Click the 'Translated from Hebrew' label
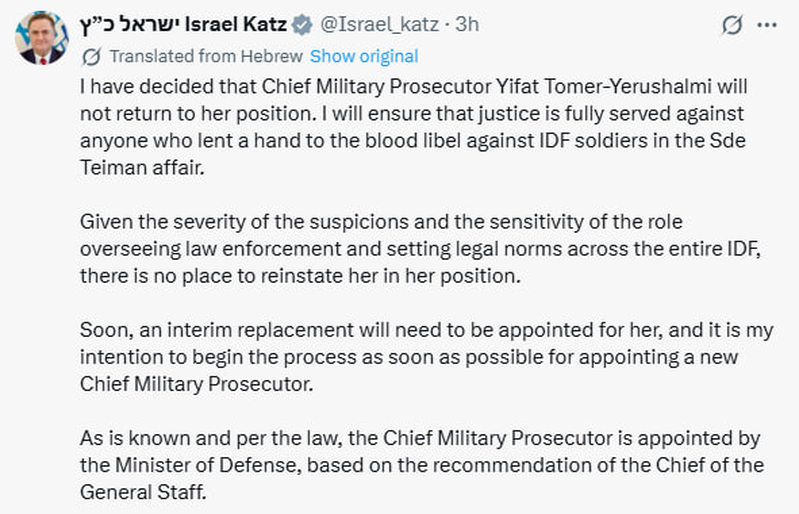799x514 pixels. pos(206,56)
